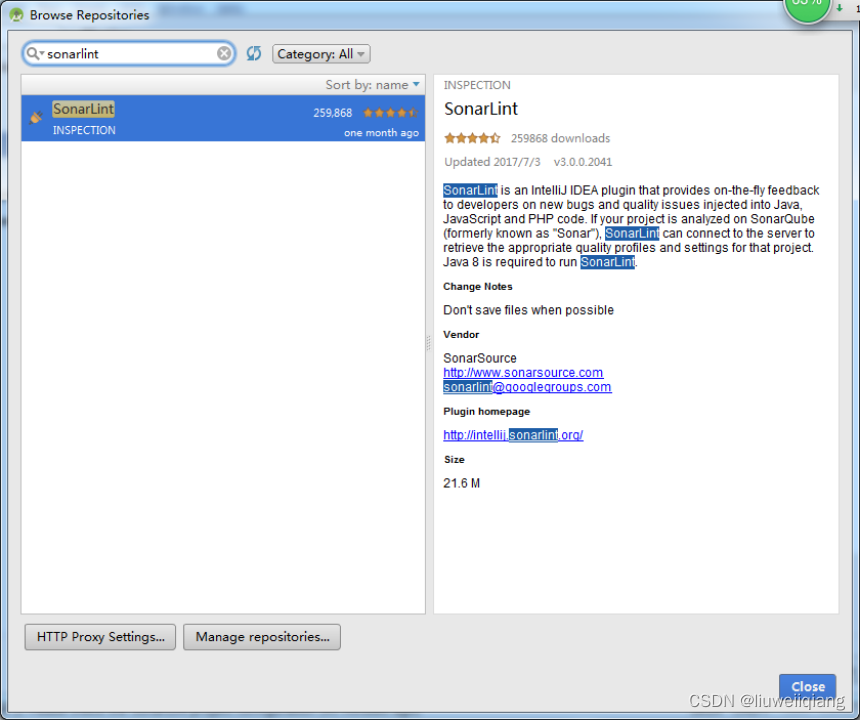Click the 'Change Notes' heading
The image size is (860, 720).
point(477,286)
